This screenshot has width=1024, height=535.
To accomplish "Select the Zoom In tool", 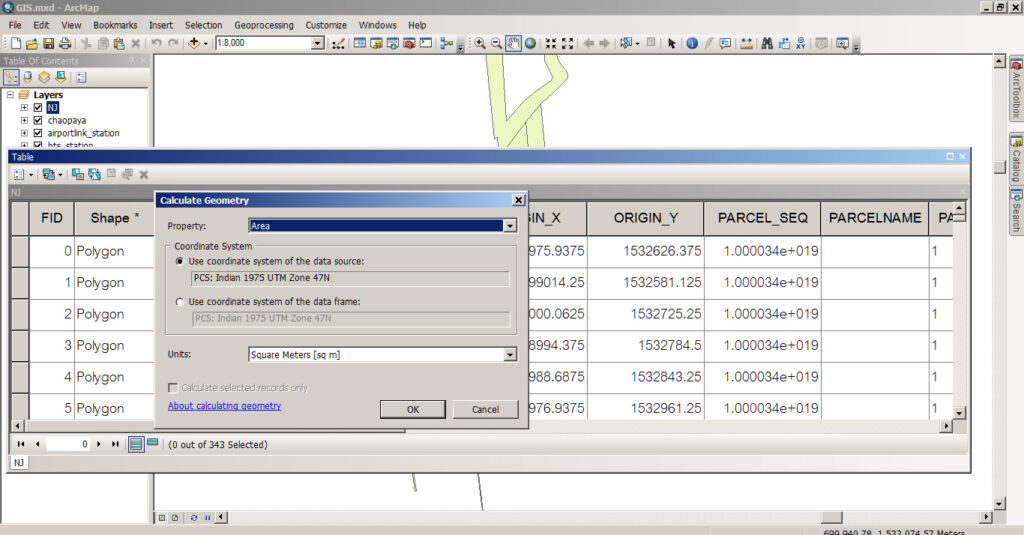I will pyautogui.click(x=480, y=44).
